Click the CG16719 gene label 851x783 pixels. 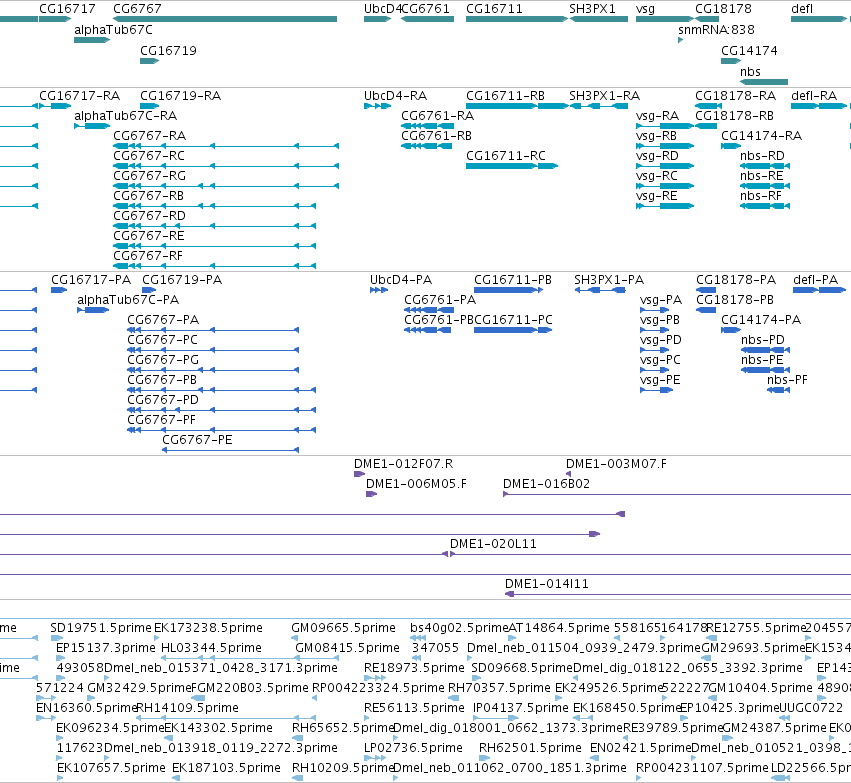(x=168, y=51)
